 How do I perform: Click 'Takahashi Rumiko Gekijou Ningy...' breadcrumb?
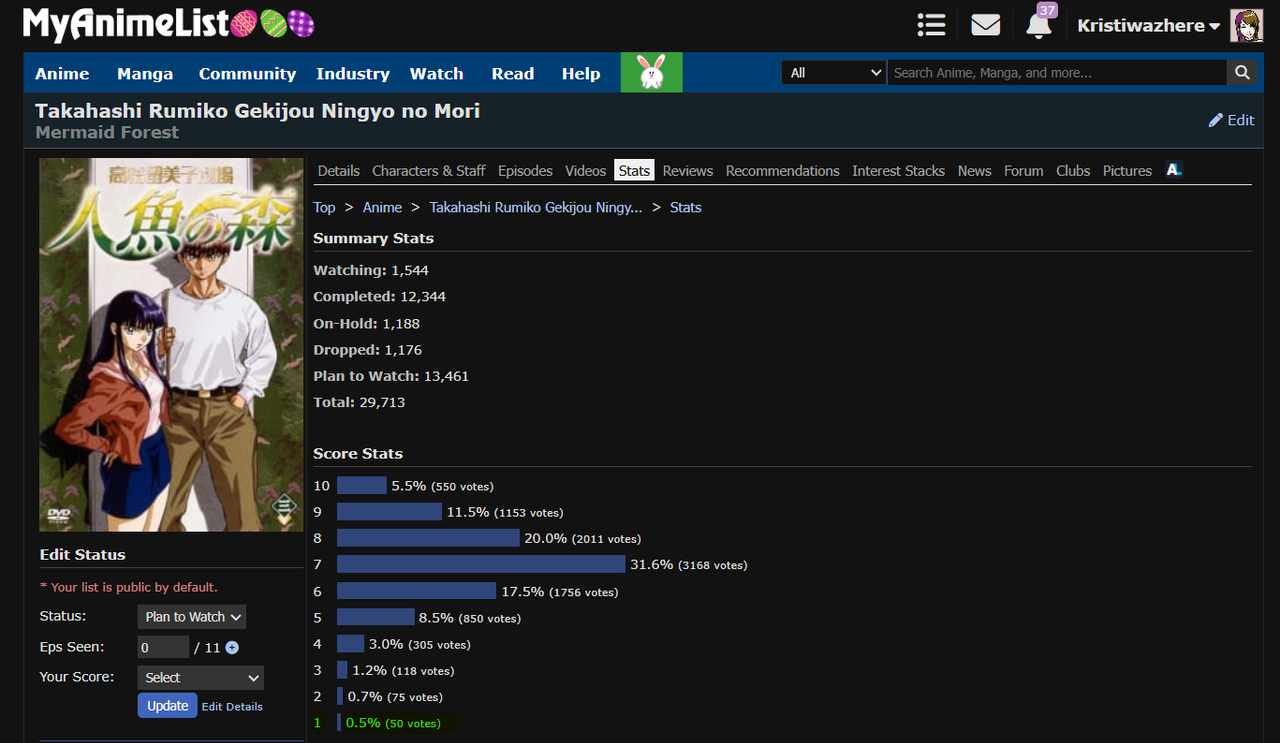(536, 208)
